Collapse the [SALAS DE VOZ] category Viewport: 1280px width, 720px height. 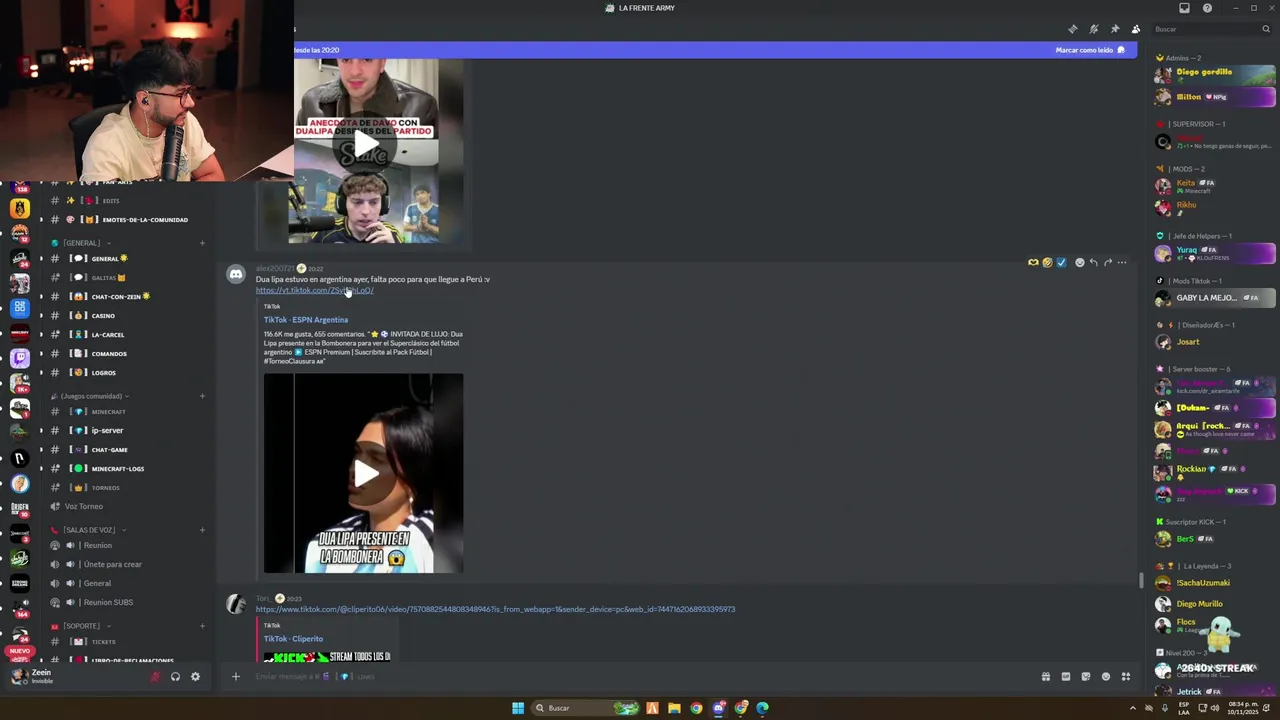88,530
